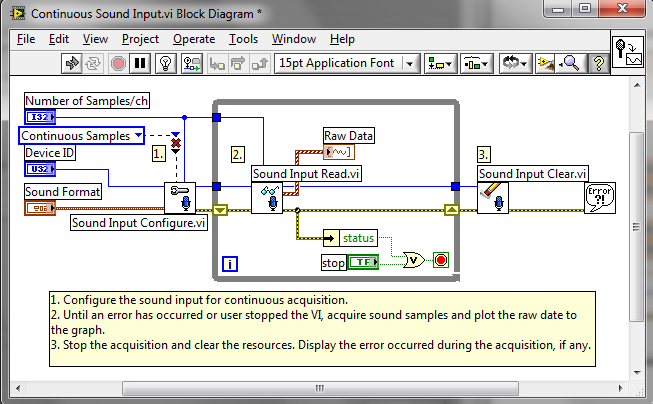Click the Step Into button
Screen dimensions: 653x404
217,64
